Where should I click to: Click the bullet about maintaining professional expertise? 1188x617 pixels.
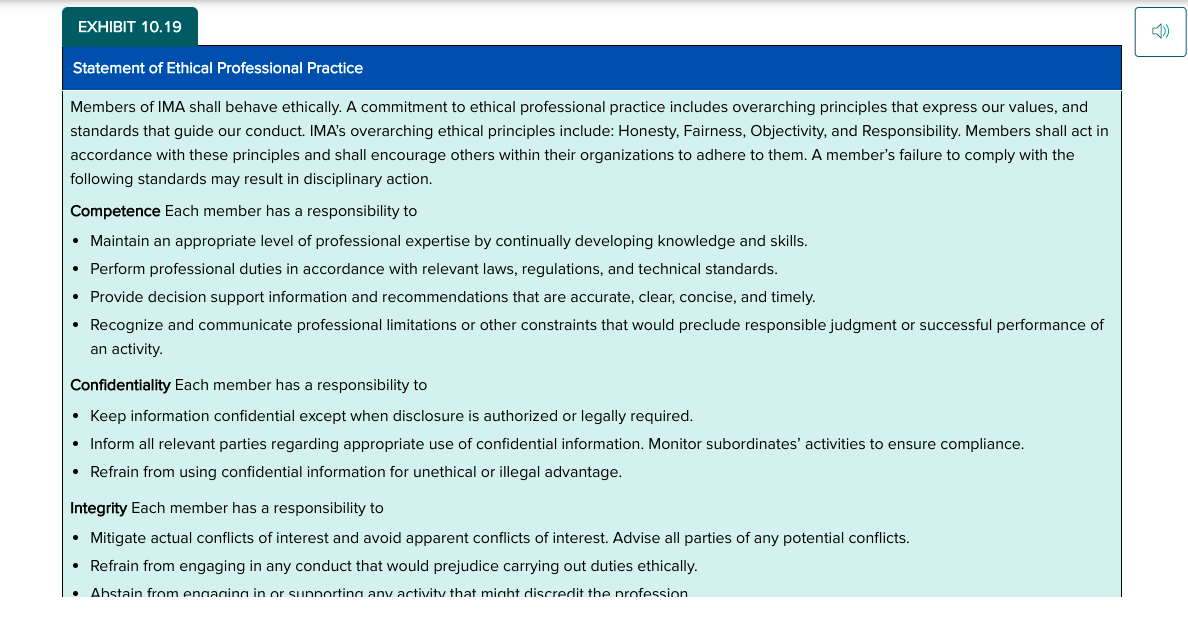point(449,241)
